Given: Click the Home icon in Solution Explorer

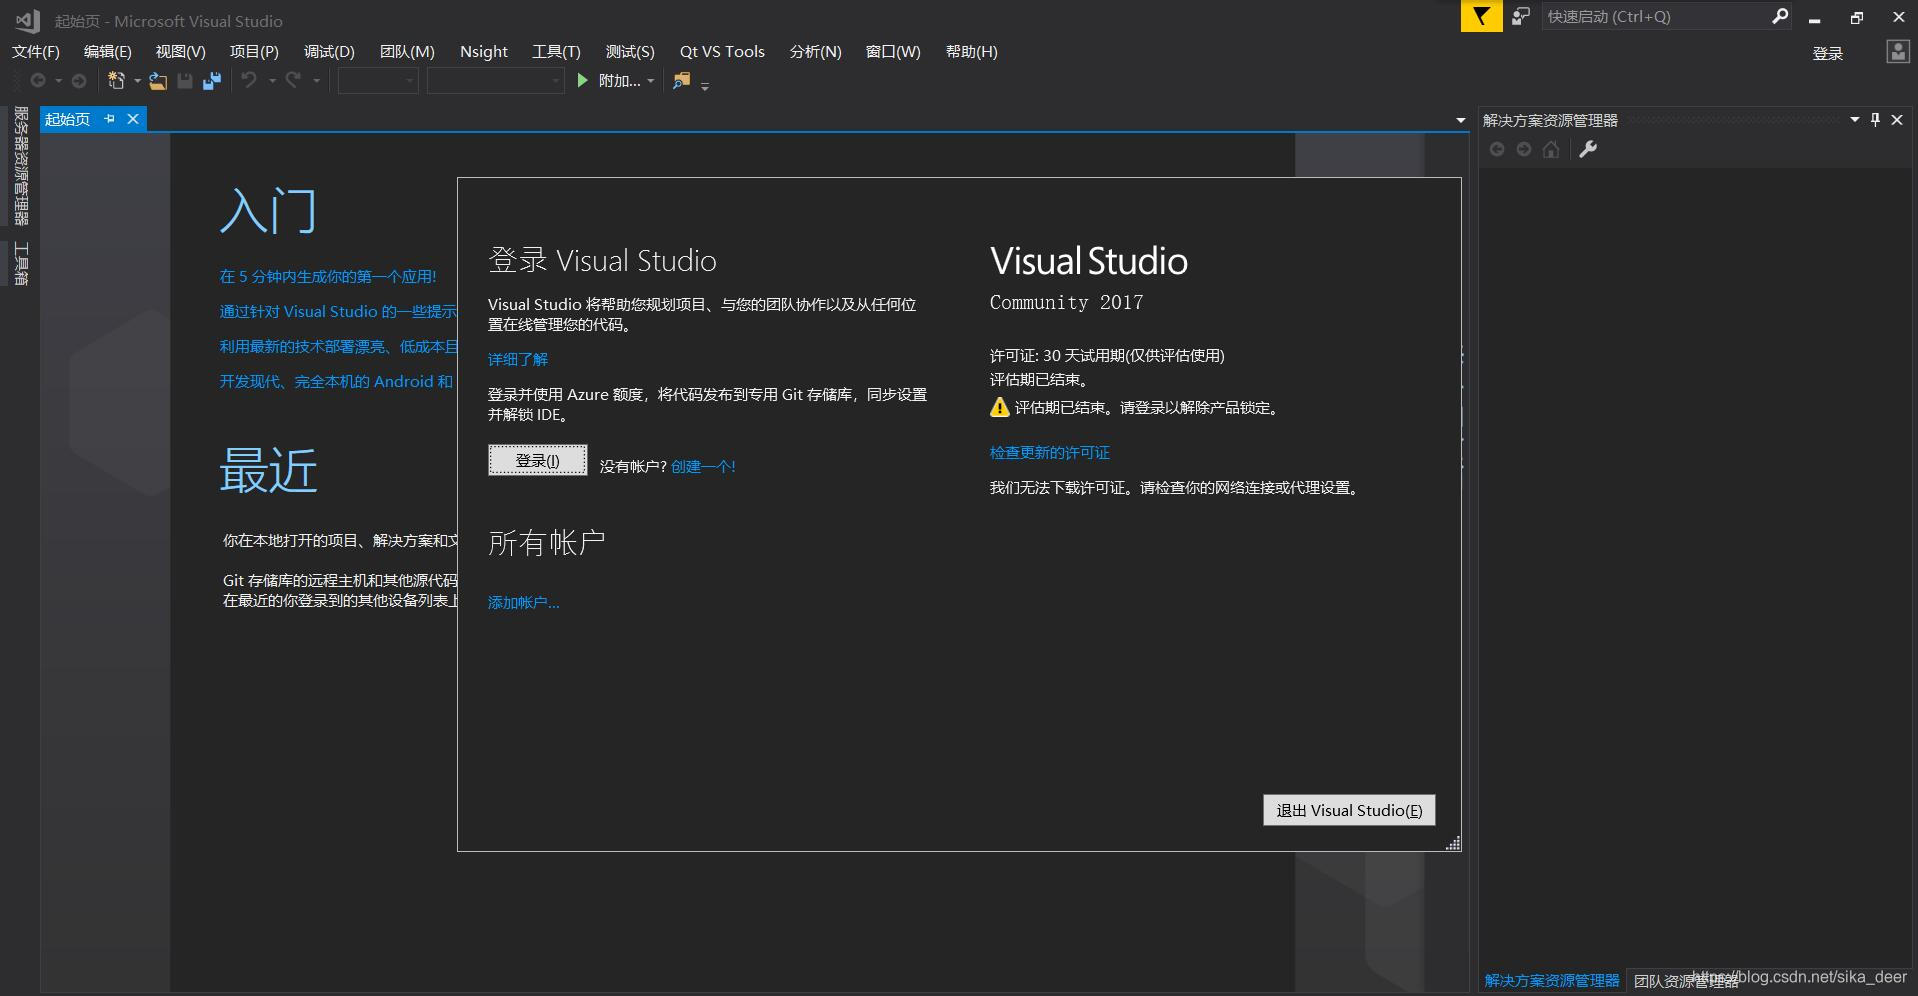Looking at the screenshot, I should pos(1551,149).
